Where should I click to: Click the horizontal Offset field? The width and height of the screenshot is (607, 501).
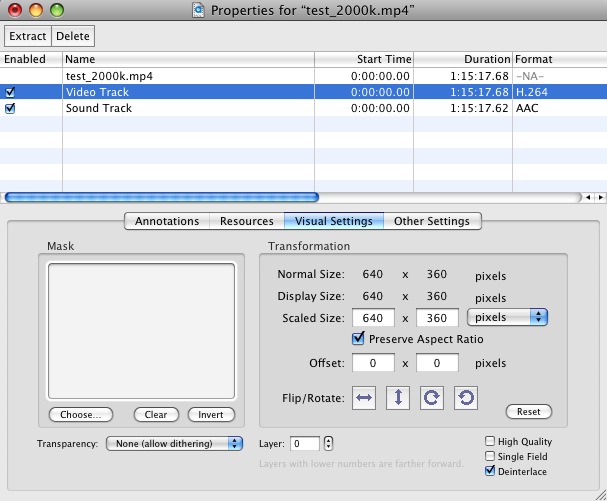point(373,363)
